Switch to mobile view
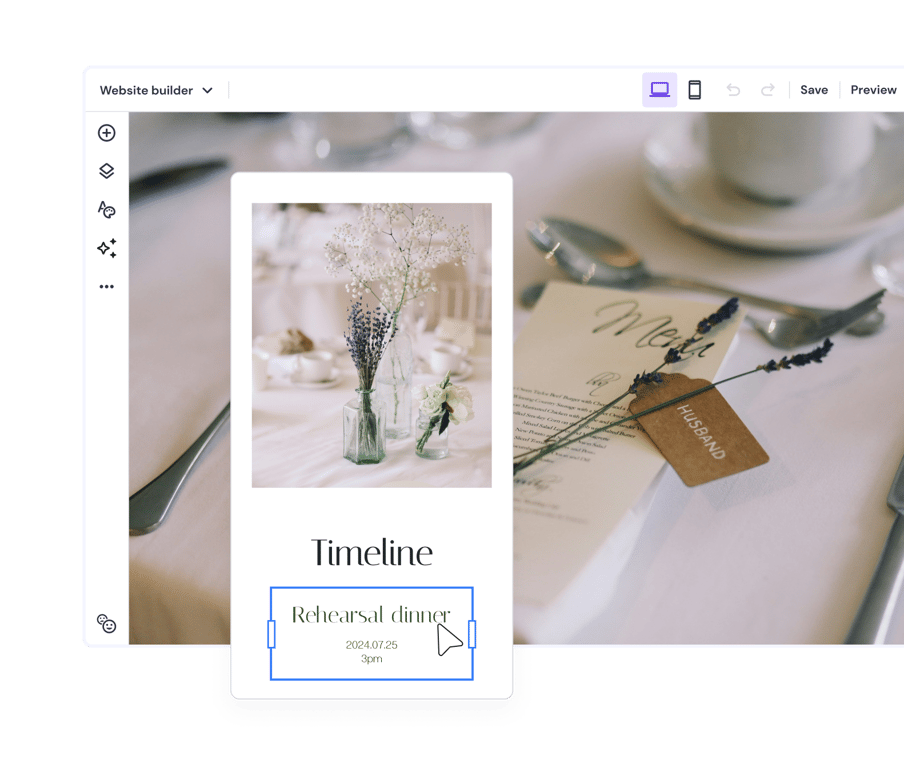 [695, 90]
